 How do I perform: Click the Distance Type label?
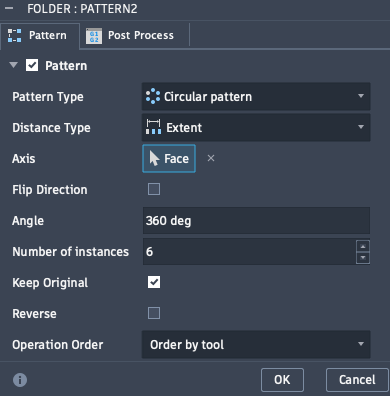point(51,128)
